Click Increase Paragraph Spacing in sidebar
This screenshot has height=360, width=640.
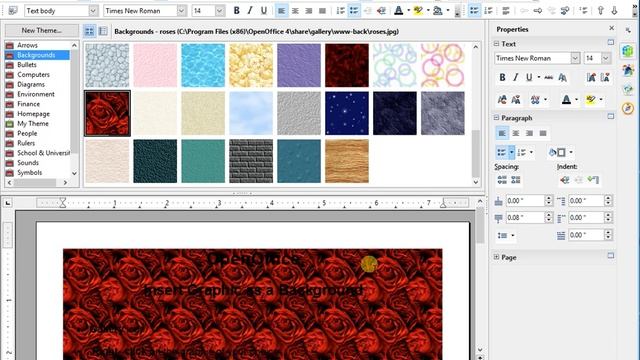(x=502, y=180)
